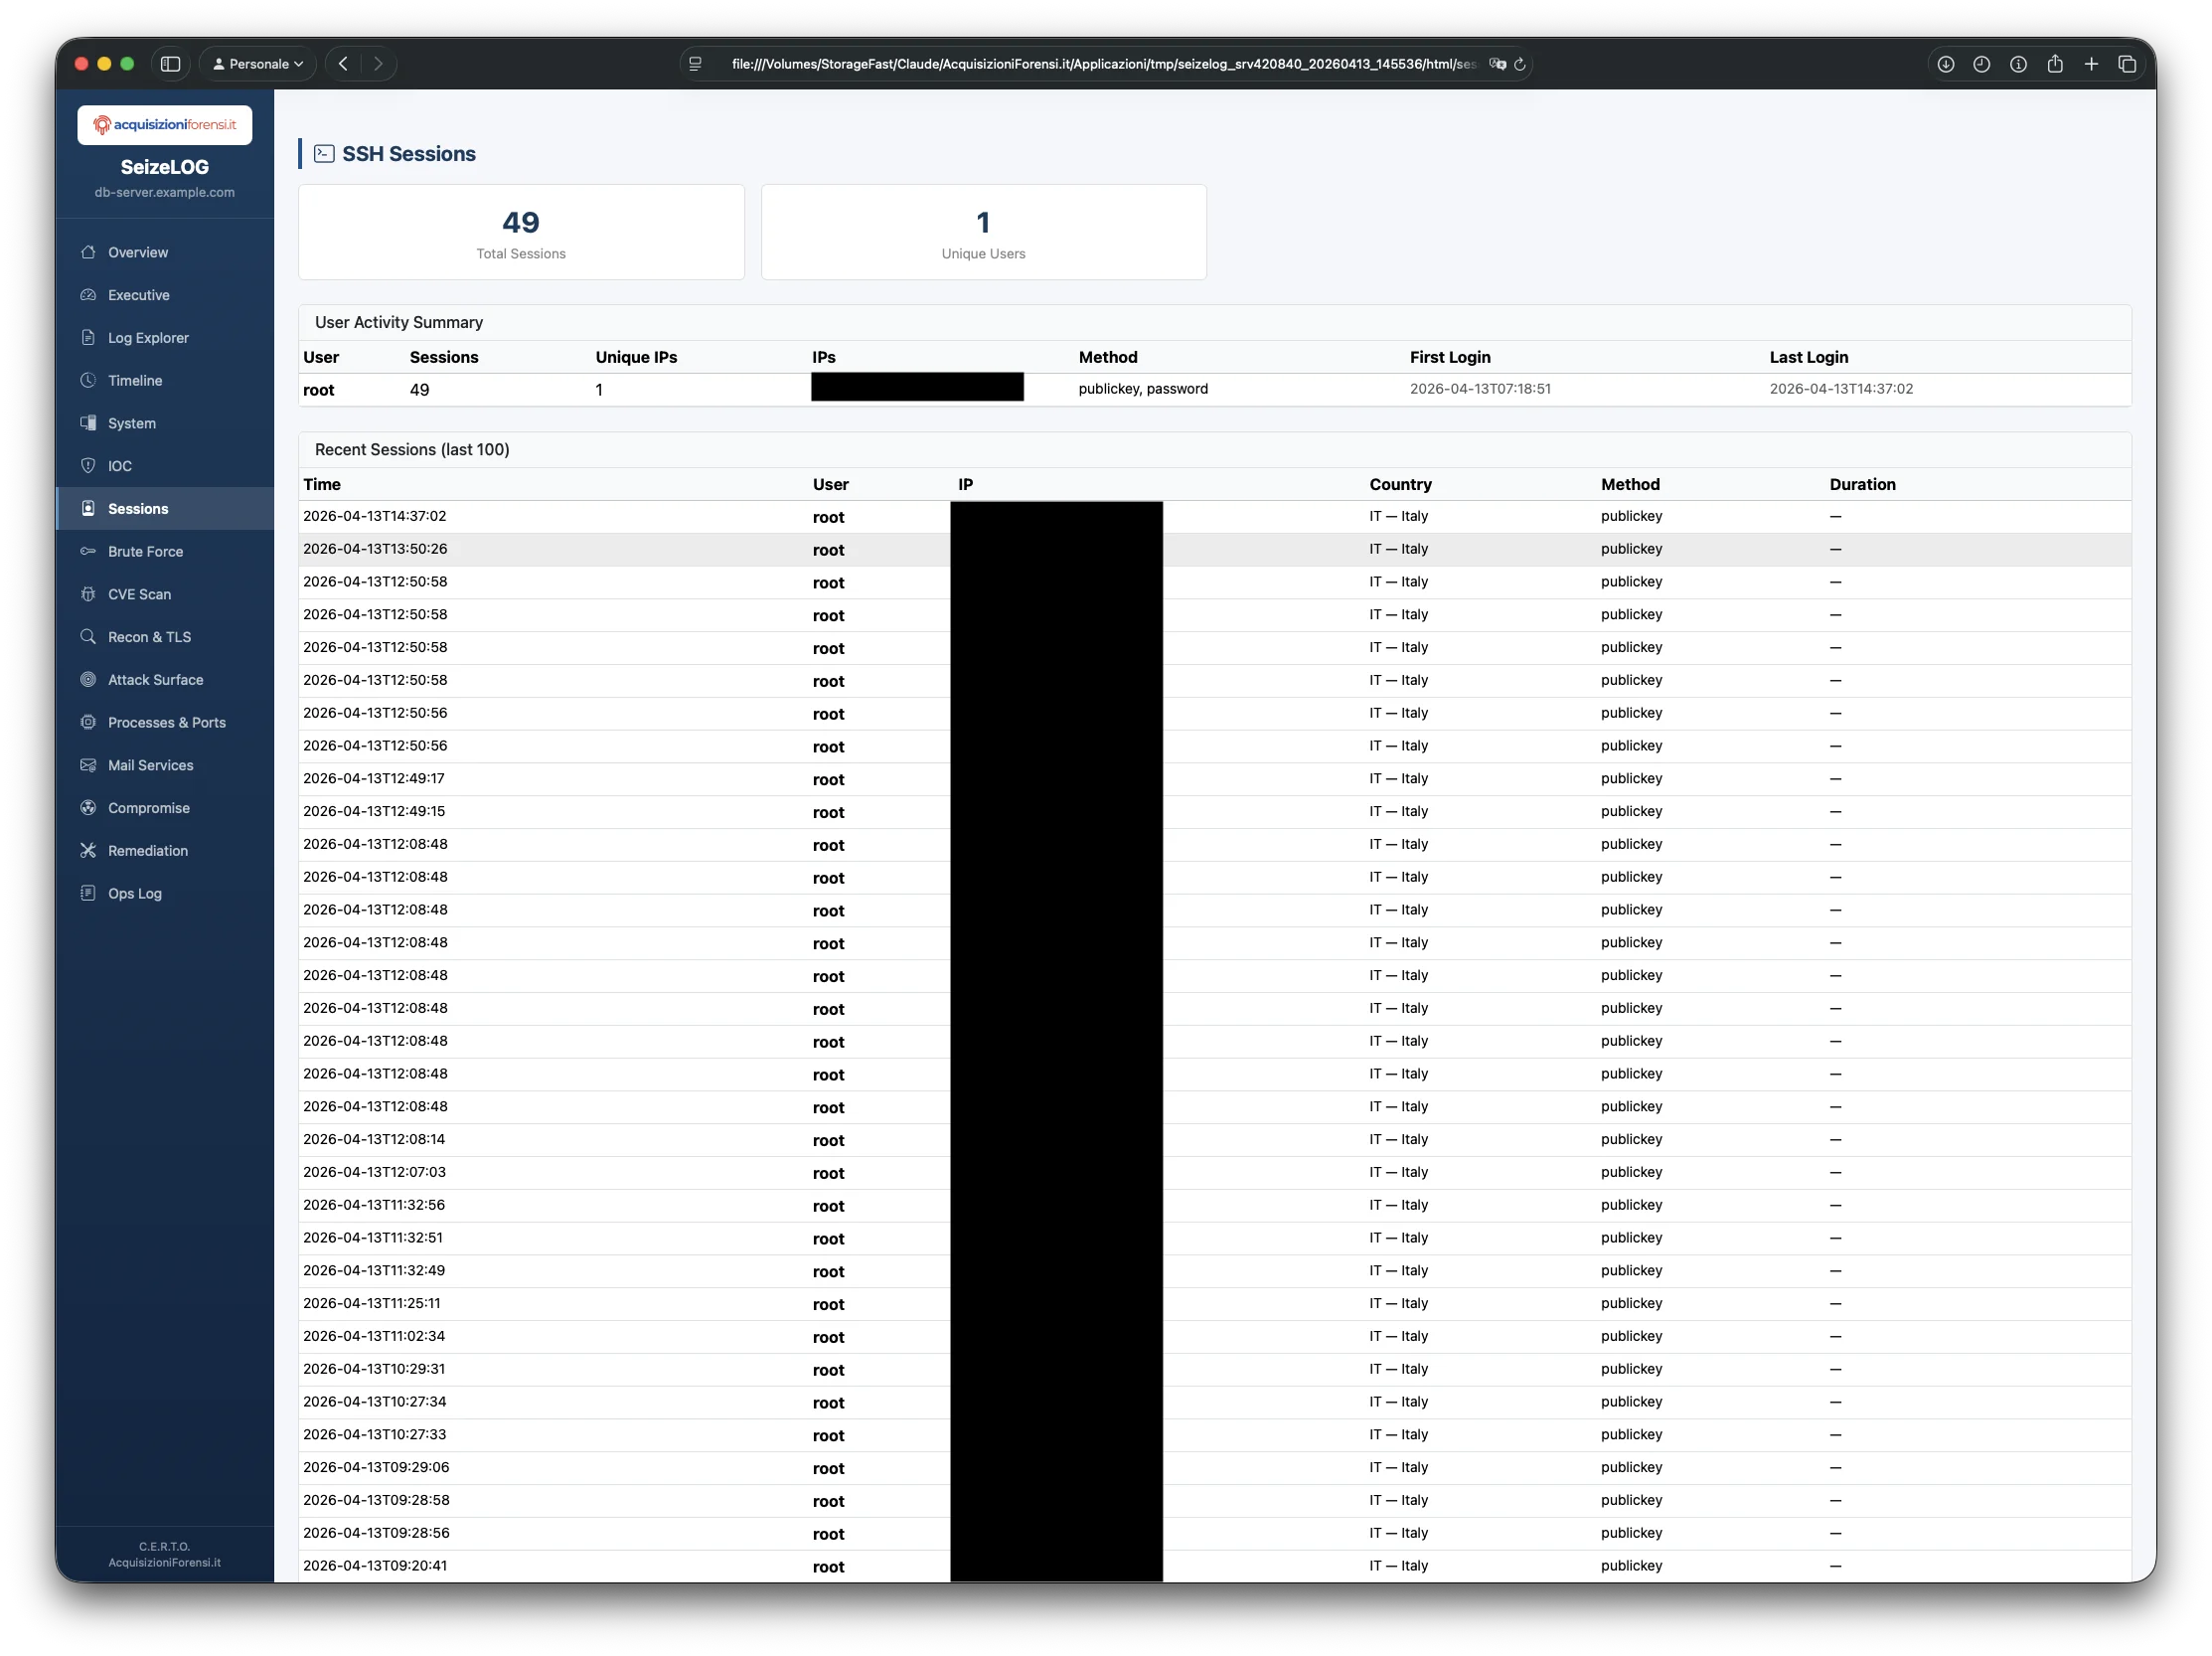Click the Compromise globe icon
The height and width of the screenshot is (1656, 2212).
(x=88, y=807)
